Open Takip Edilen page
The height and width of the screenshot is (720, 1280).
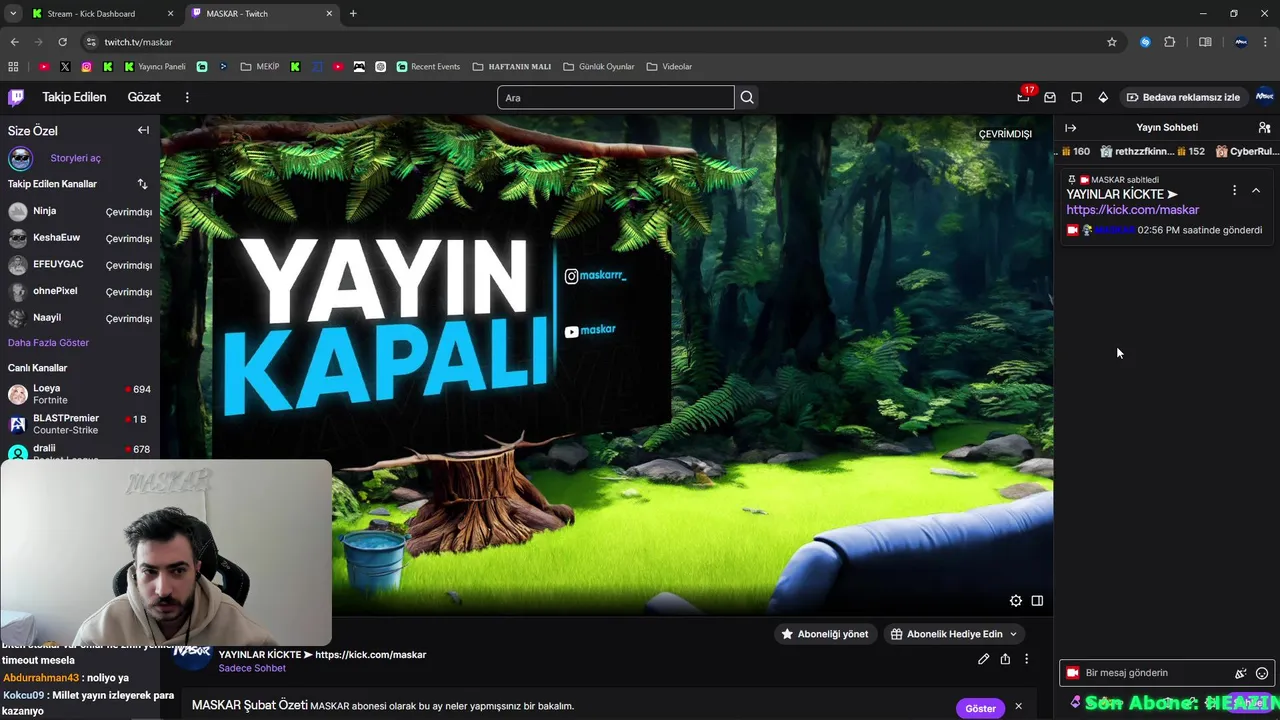point(74,97)
